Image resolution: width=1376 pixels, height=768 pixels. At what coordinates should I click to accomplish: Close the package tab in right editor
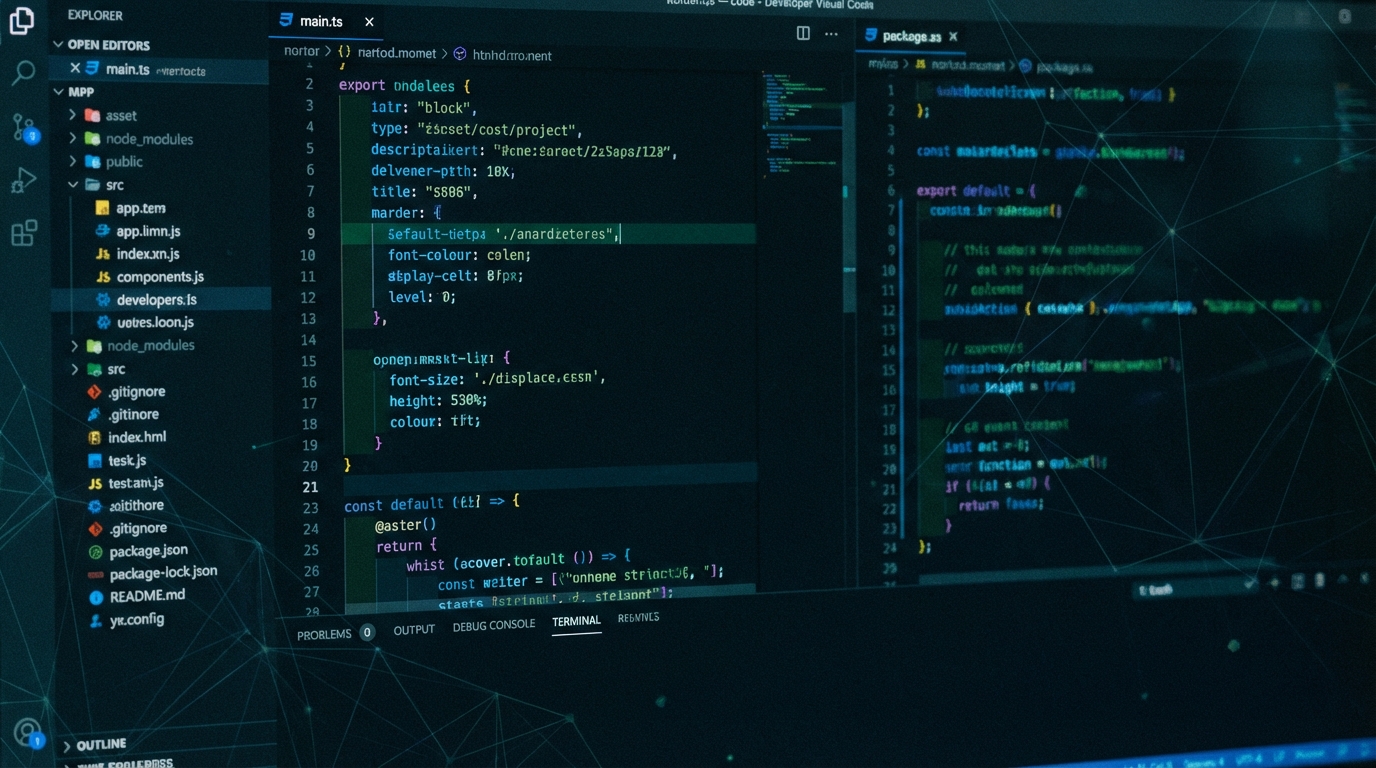pyautogui.click(x=953, y=36)
